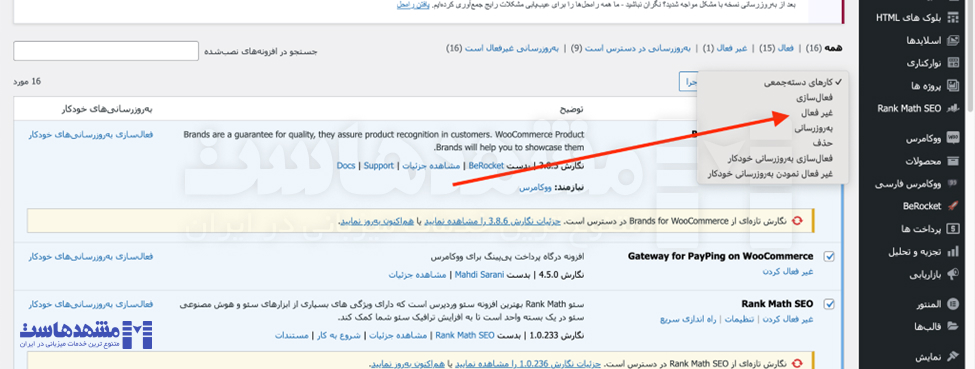Choose فعال‌سازی from the bulk actions list
The width and height of the screenshot is (975, 369).
[x=814, y=98]
